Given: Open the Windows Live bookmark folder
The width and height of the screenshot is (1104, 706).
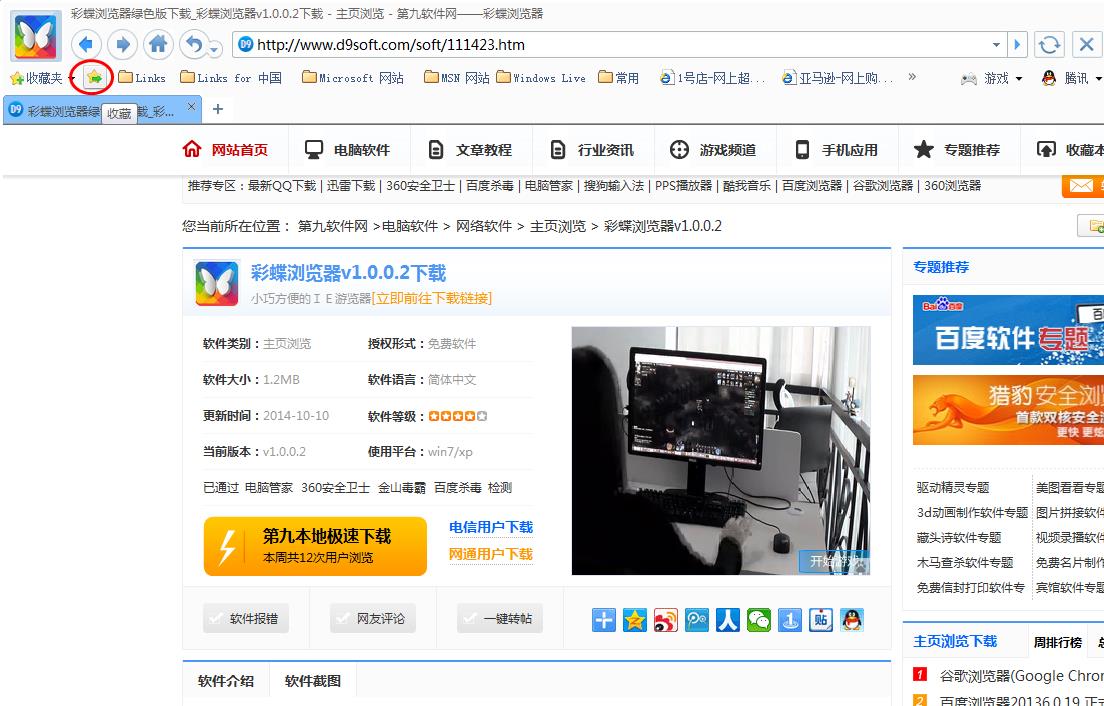Looking at the screenshot, I should pyautogui.click(x=541, y=78).
